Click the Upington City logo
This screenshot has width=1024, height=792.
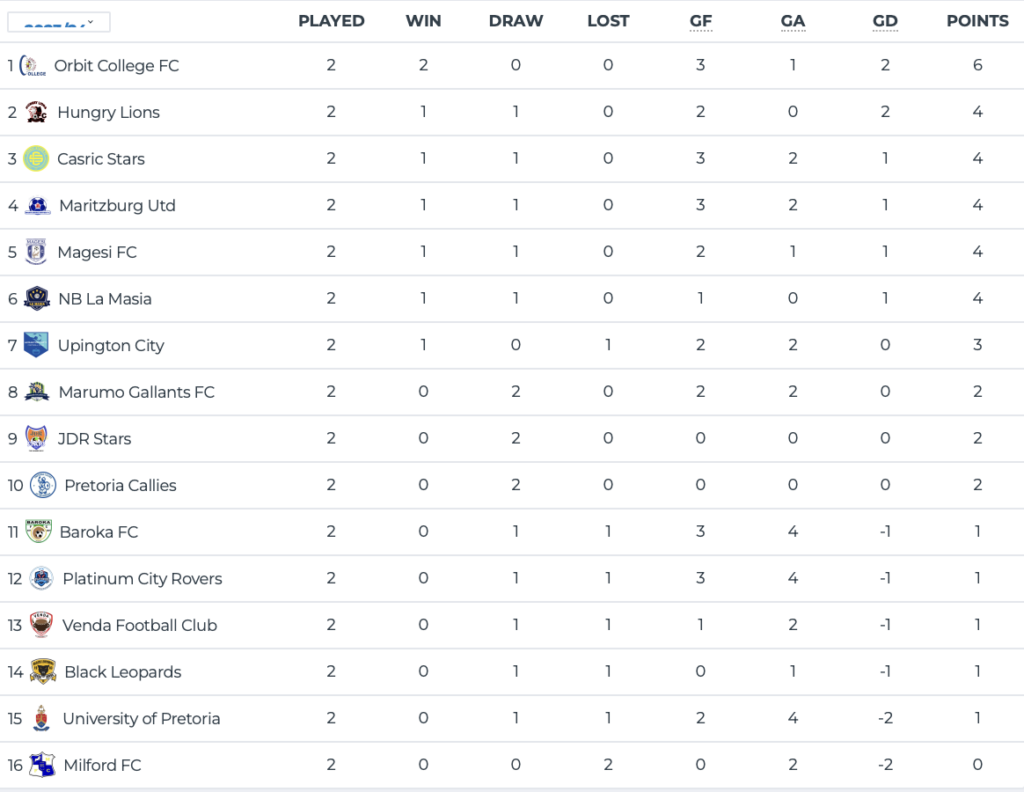coord(36,345)
